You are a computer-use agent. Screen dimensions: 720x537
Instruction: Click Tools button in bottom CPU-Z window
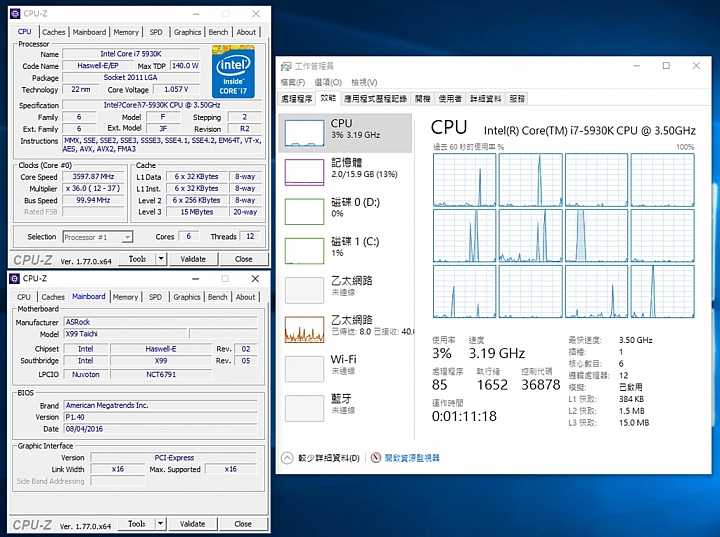point(137,524)
